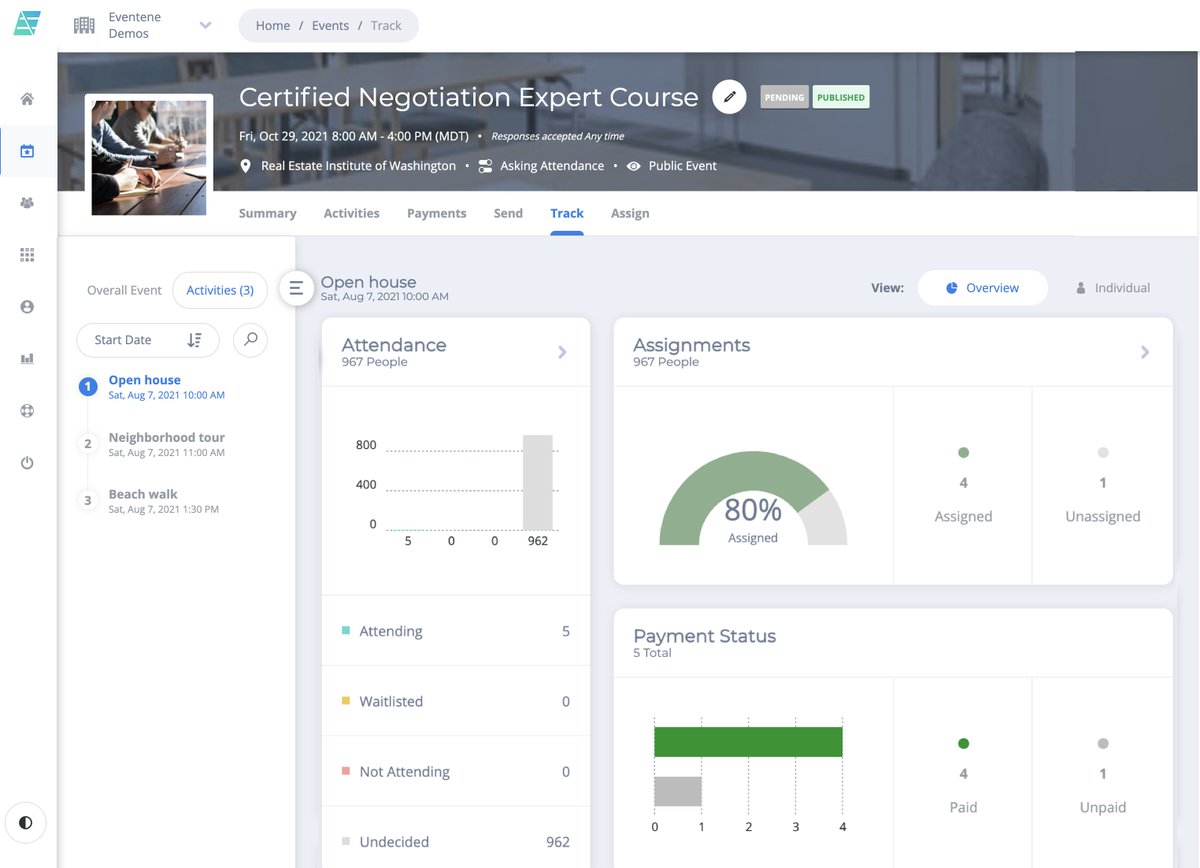Click the PUBLISHED status badge

(x=841, y=97)
